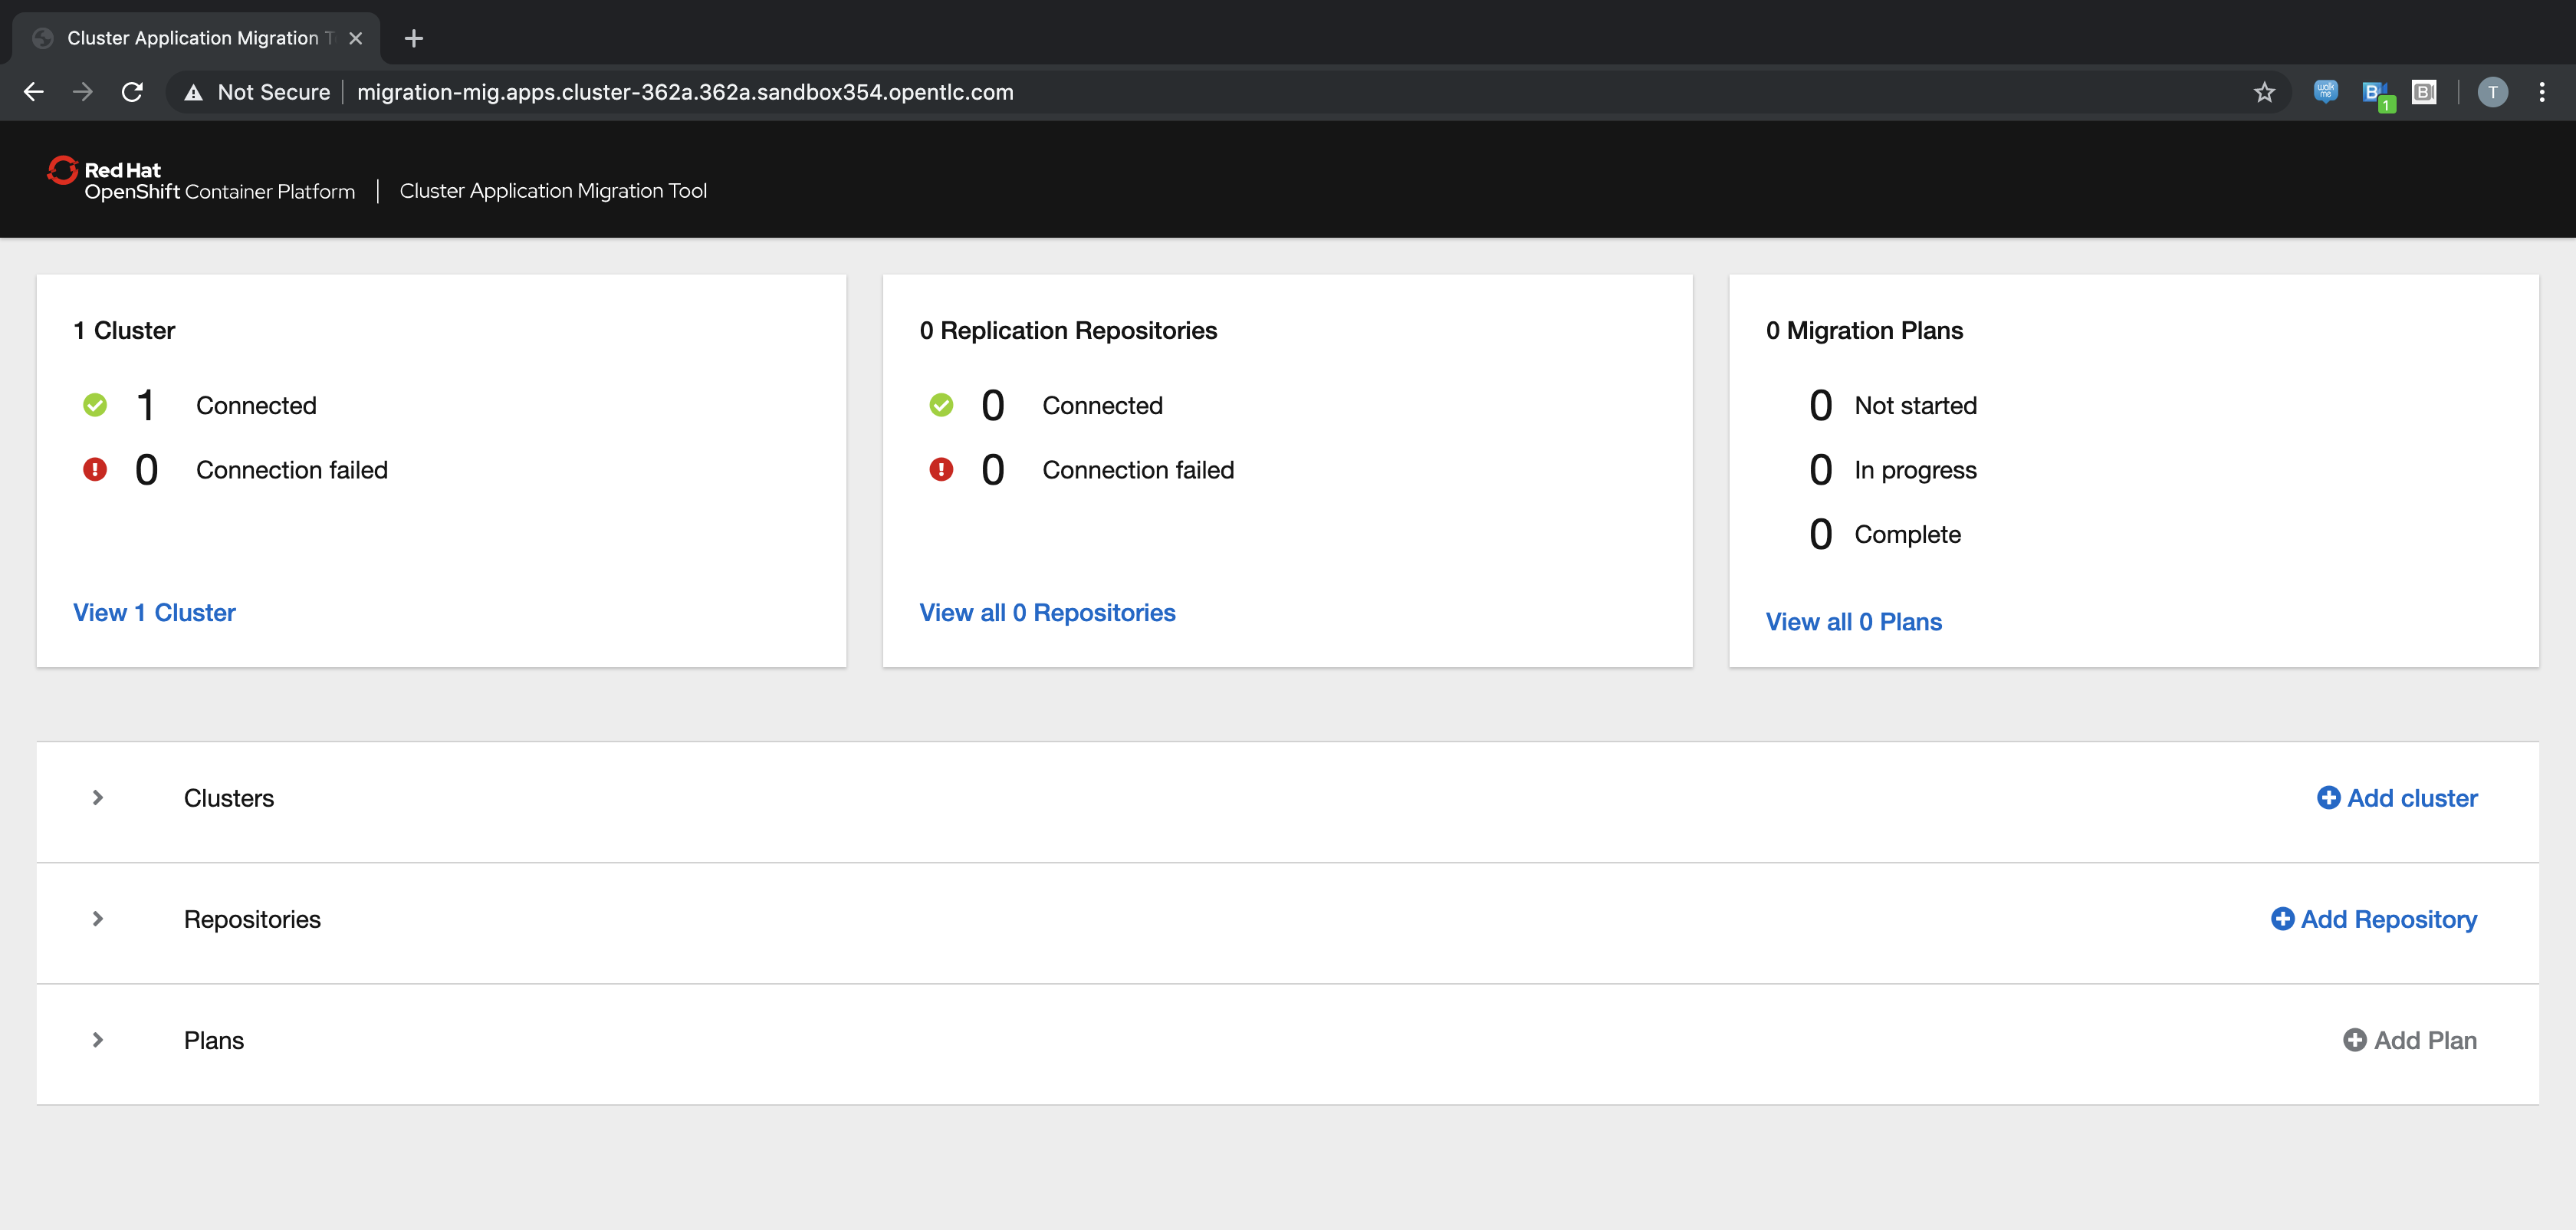Click the green Connected icon in Cluster card
This screenshot has height=1230, width=2576.
[95, 405]
